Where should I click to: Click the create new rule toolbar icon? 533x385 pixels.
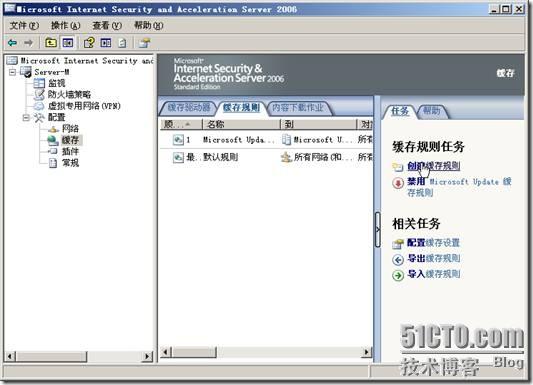tap(144, 43)
